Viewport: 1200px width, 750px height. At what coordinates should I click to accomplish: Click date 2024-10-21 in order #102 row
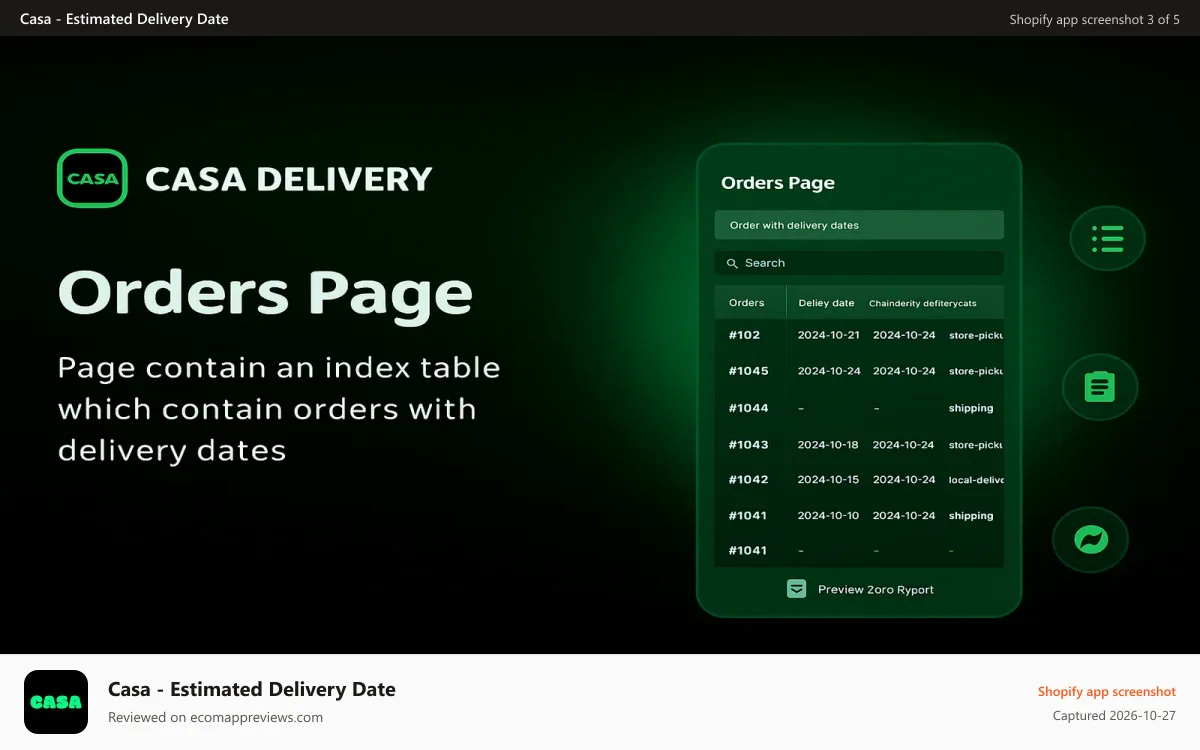coord(828,335)
